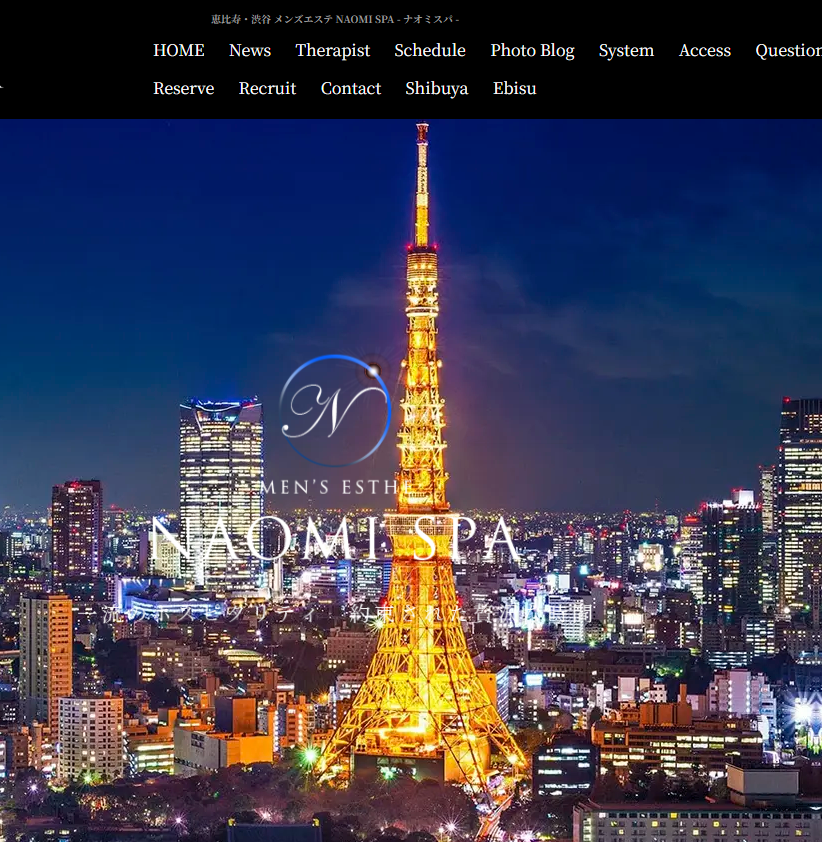Open the Therapist page
This screenshot has height=842, width=822.
tap(332, 50)
